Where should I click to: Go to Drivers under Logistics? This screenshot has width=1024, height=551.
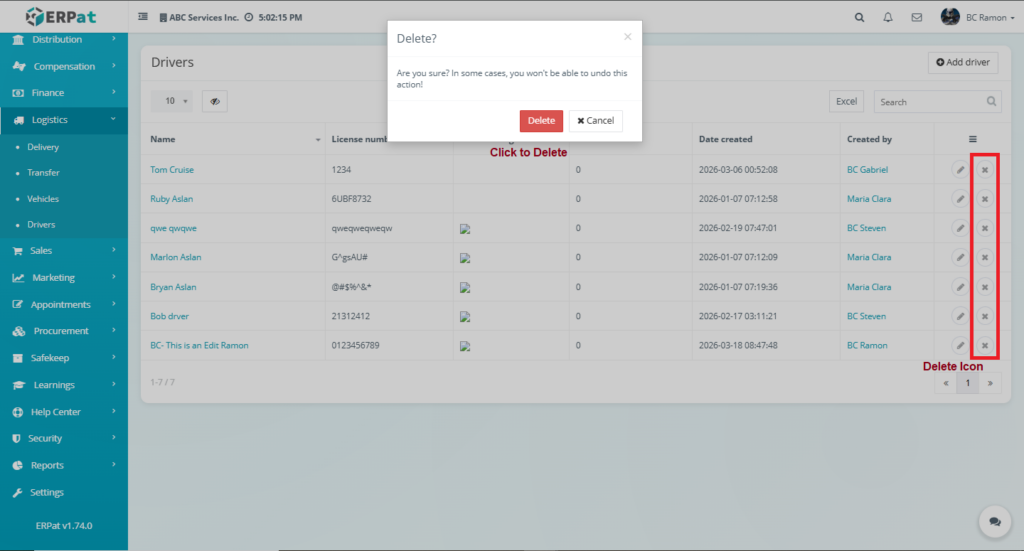click(x=41, y=225)
